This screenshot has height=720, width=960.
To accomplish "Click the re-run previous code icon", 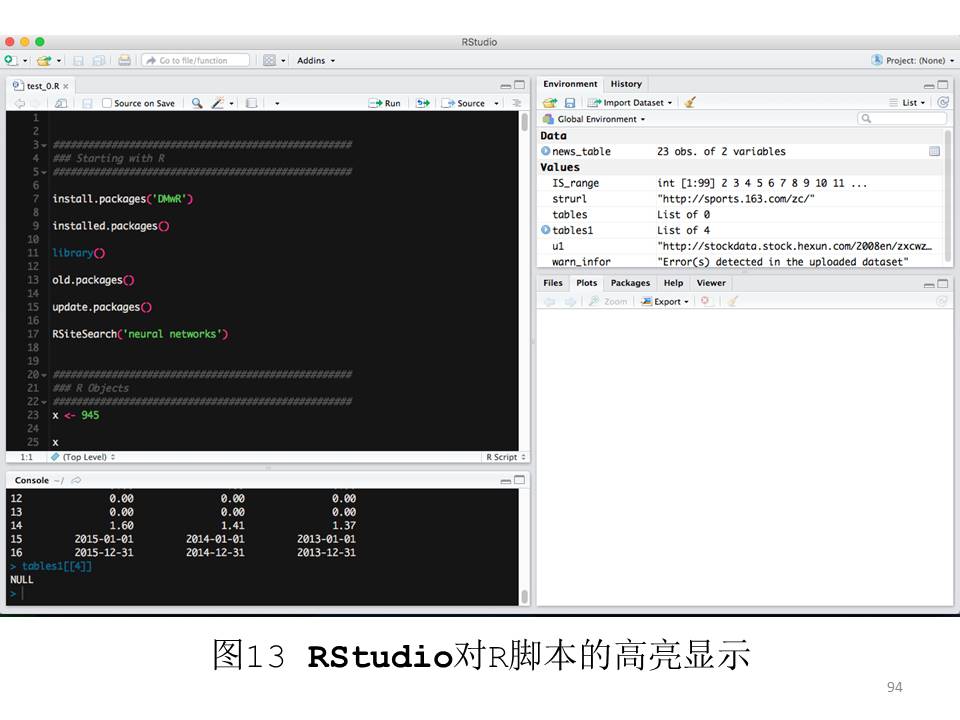I will [x=423, y=103].
